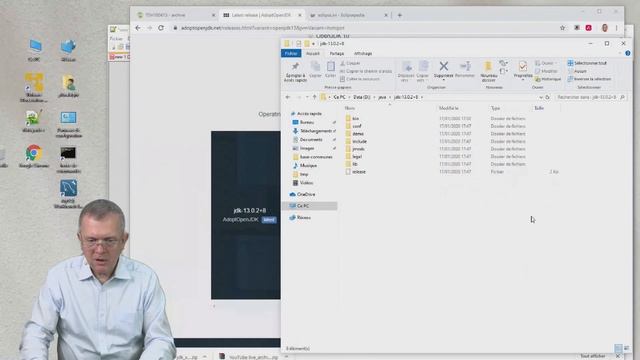Click the Couper scissors command
Screen dimensions: 640x360
coord(350,63)
